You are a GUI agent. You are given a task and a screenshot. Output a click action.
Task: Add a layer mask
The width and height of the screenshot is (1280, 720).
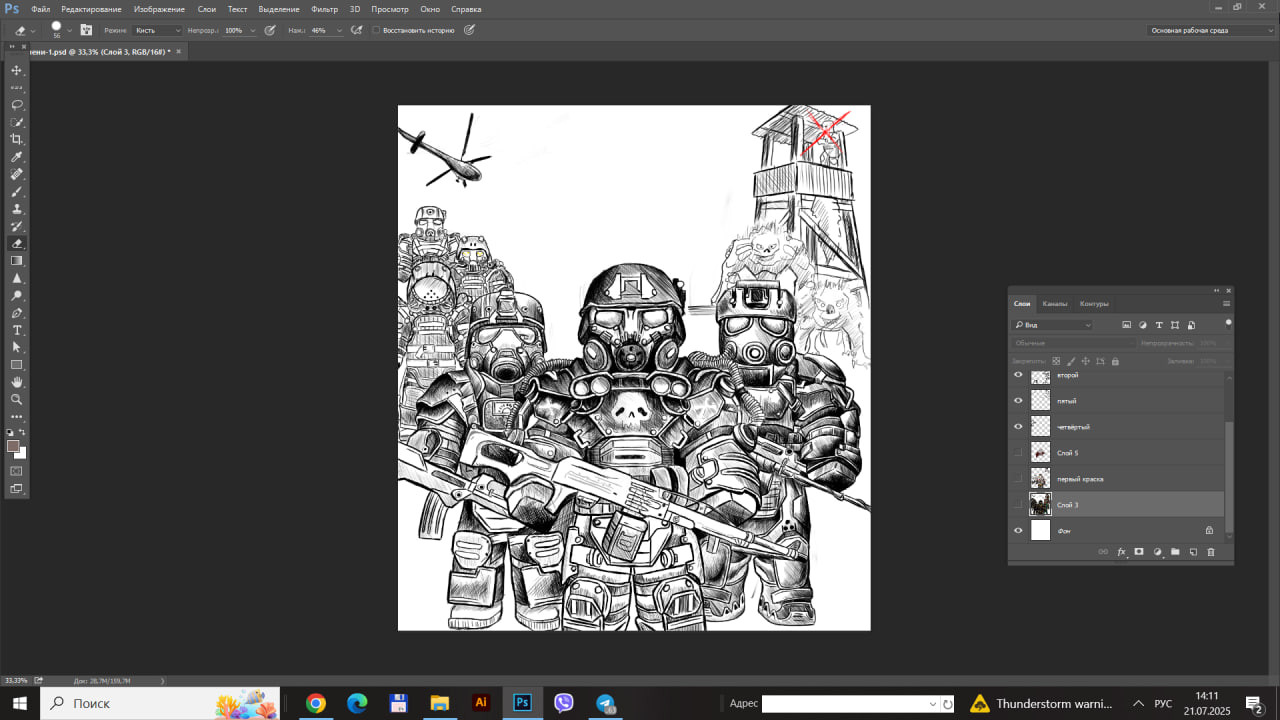tap(1139, 551)
